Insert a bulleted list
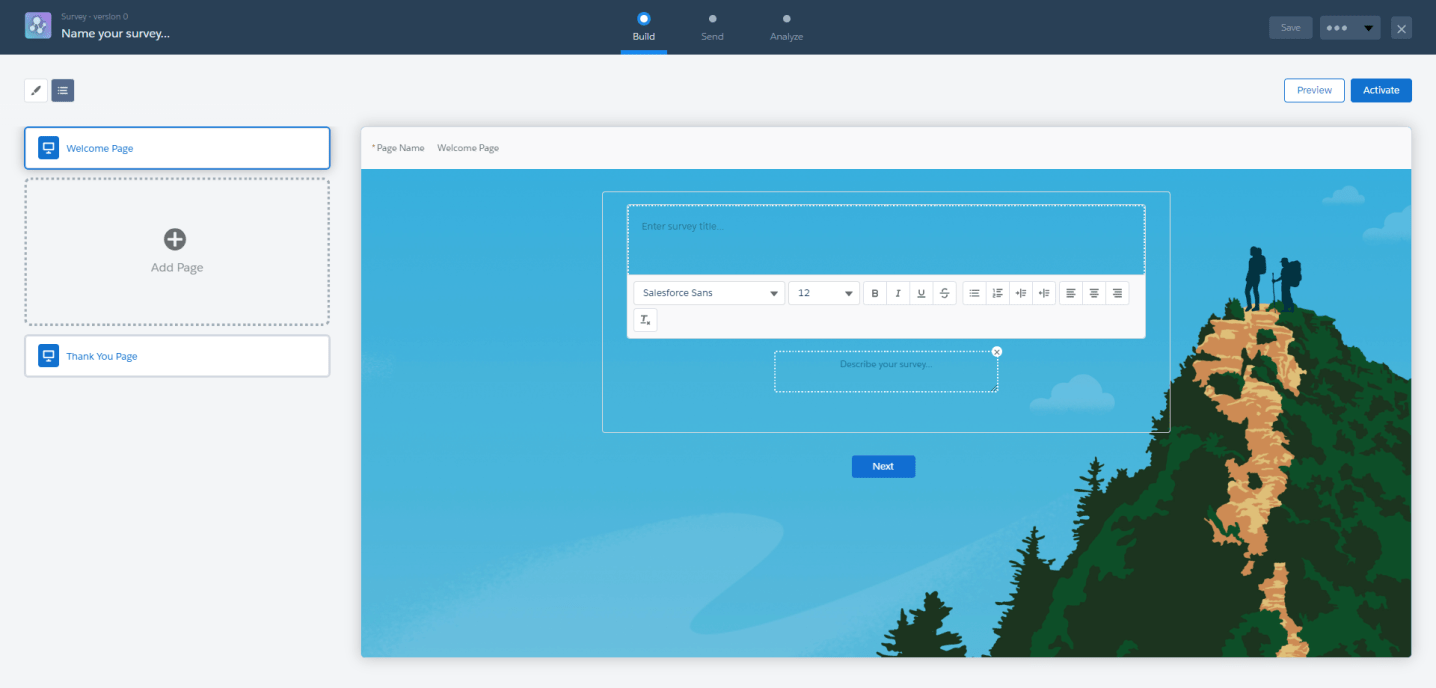Image resolution: width=1436 pixels, height=688 pixels. 974,293
